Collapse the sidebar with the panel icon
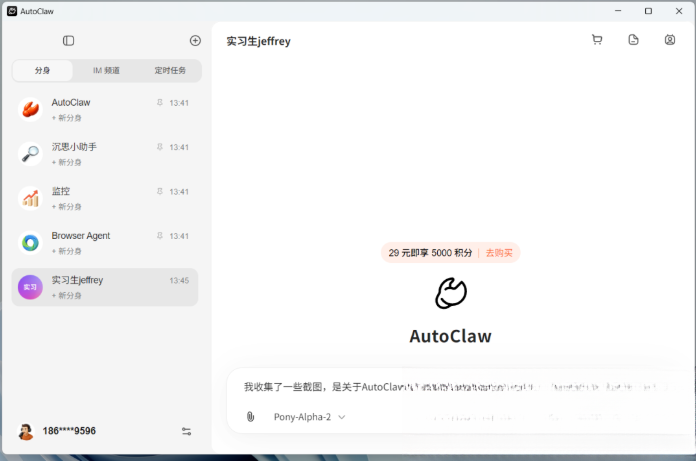 coord(68,41)
